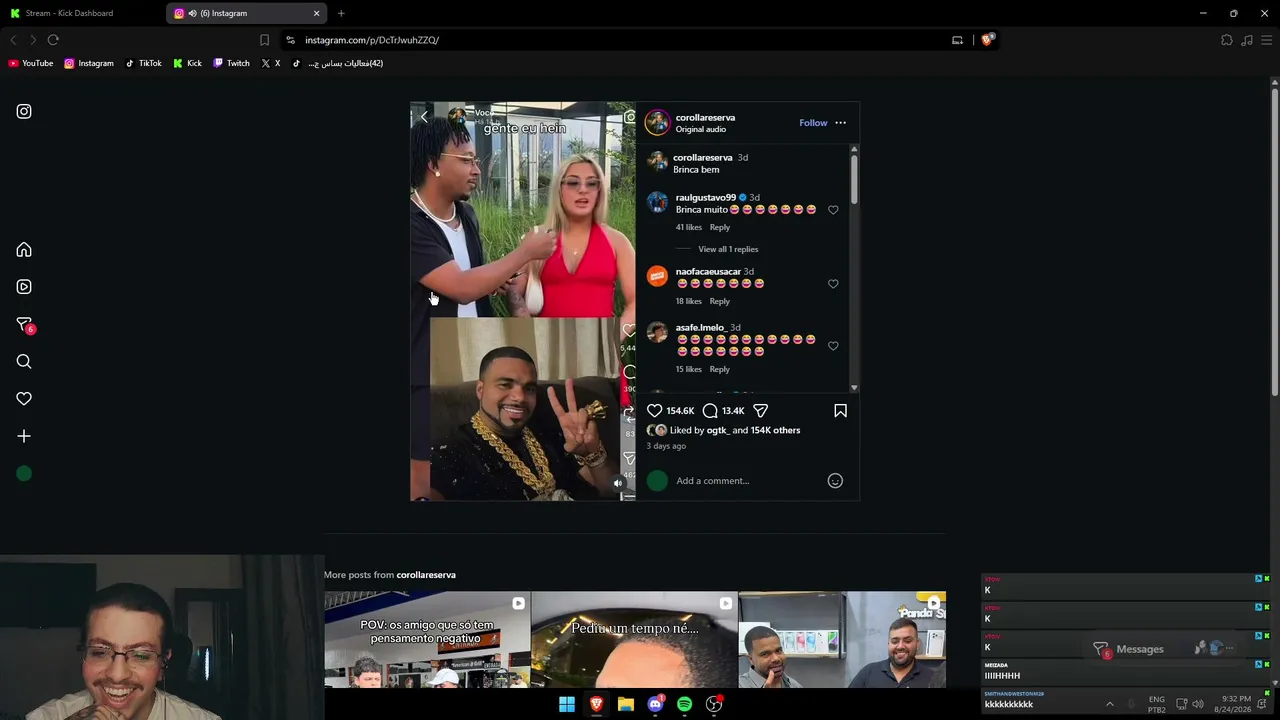Open X bookmark

[x=271, y=63]
